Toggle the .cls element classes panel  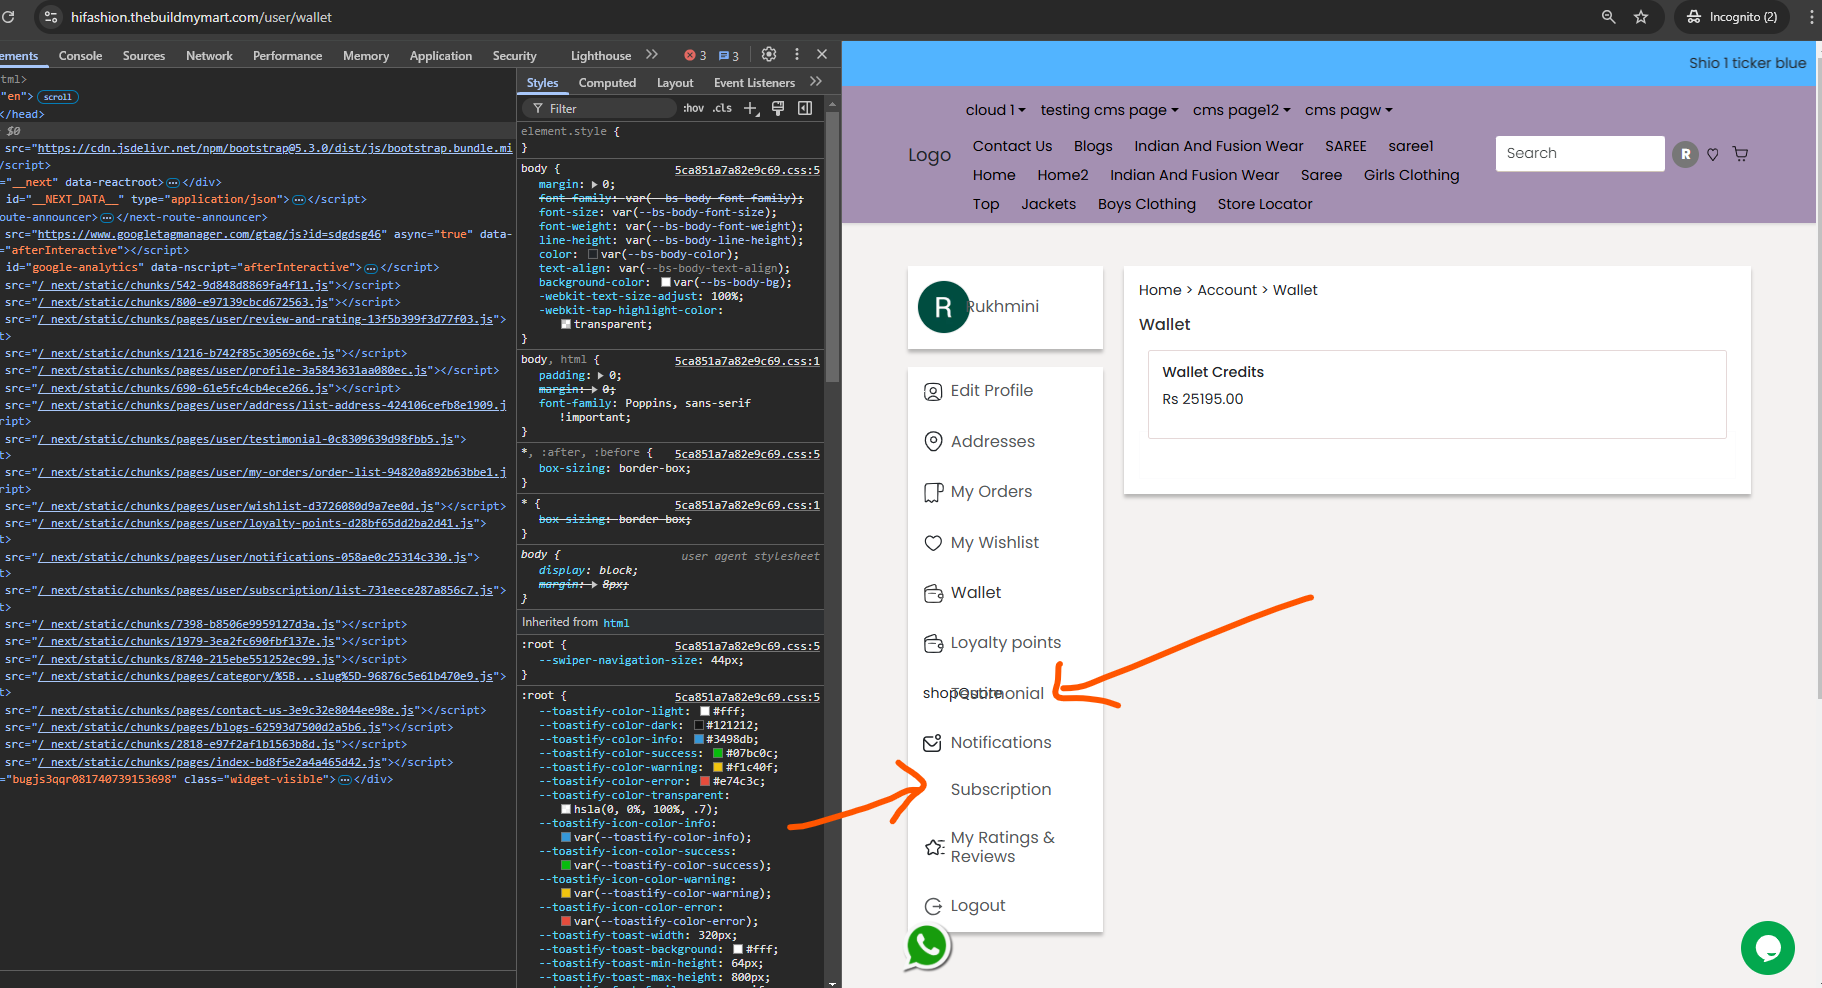(x=722, y=108)
